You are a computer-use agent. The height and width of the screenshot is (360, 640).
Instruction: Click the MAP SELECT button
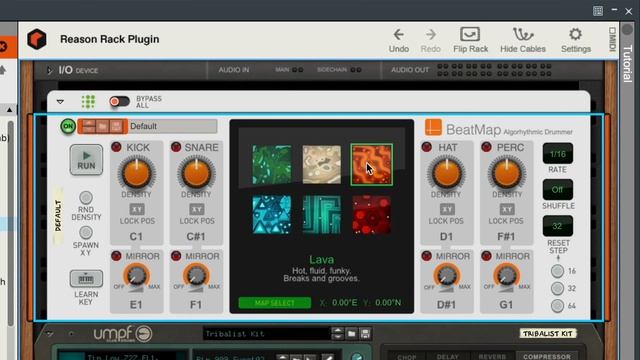(x=275, y=302)
